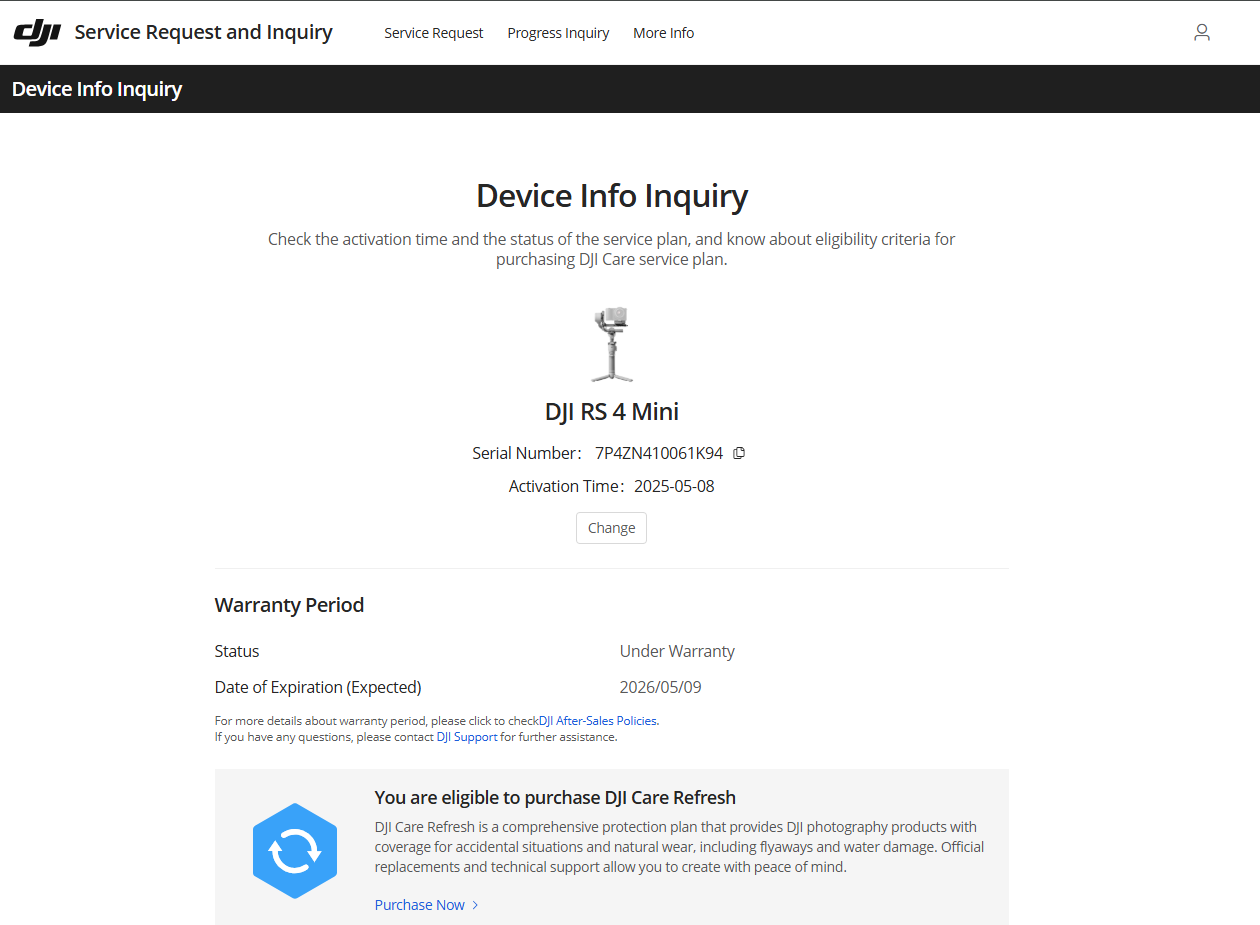1260x925 pixels.
Task: Go to Progress Inquiry in navigation
Action: pos(558,33)
